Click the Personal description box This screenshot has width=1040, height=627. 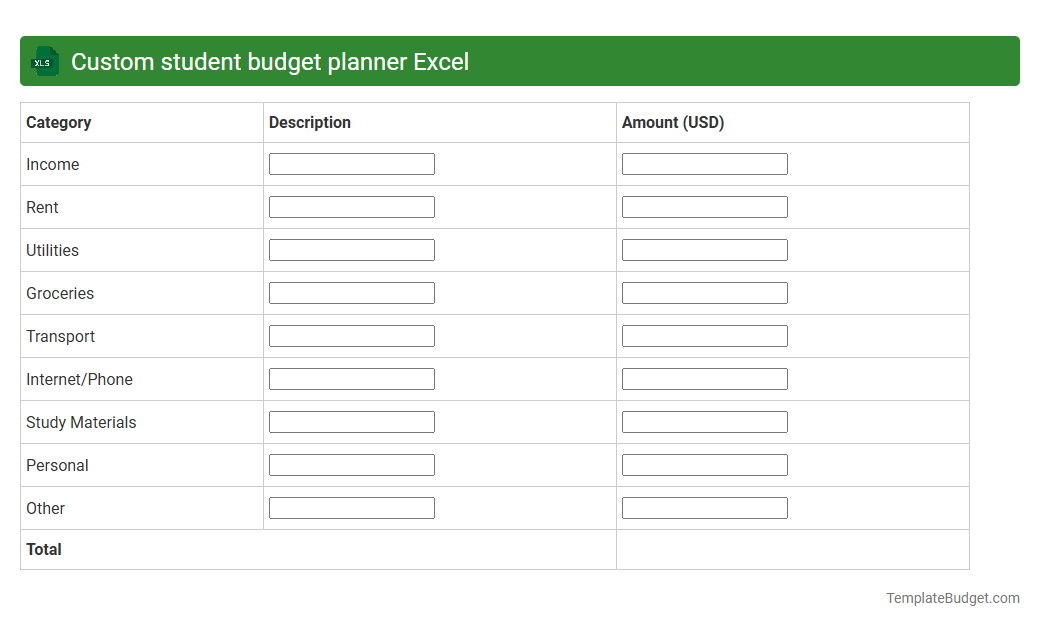pyautogui.click(x=351, y=464)
